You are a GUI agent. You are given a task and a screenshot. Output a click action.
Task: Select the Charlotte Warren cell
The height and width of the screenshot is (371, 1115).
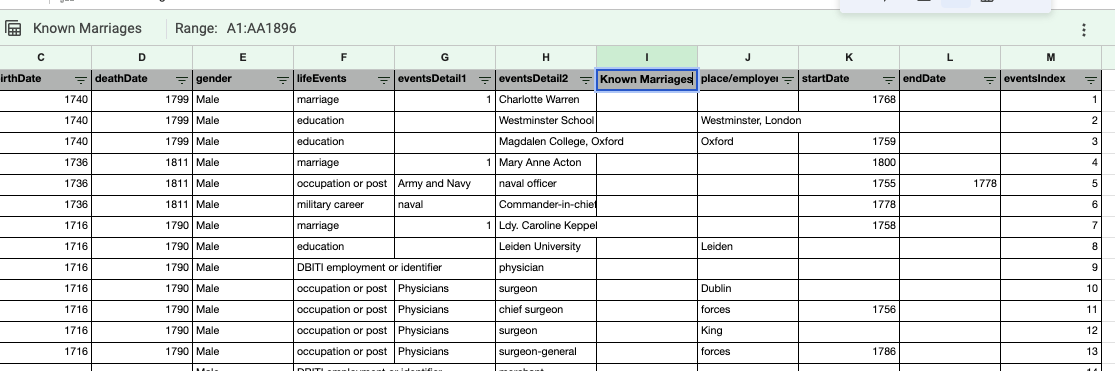545,100
